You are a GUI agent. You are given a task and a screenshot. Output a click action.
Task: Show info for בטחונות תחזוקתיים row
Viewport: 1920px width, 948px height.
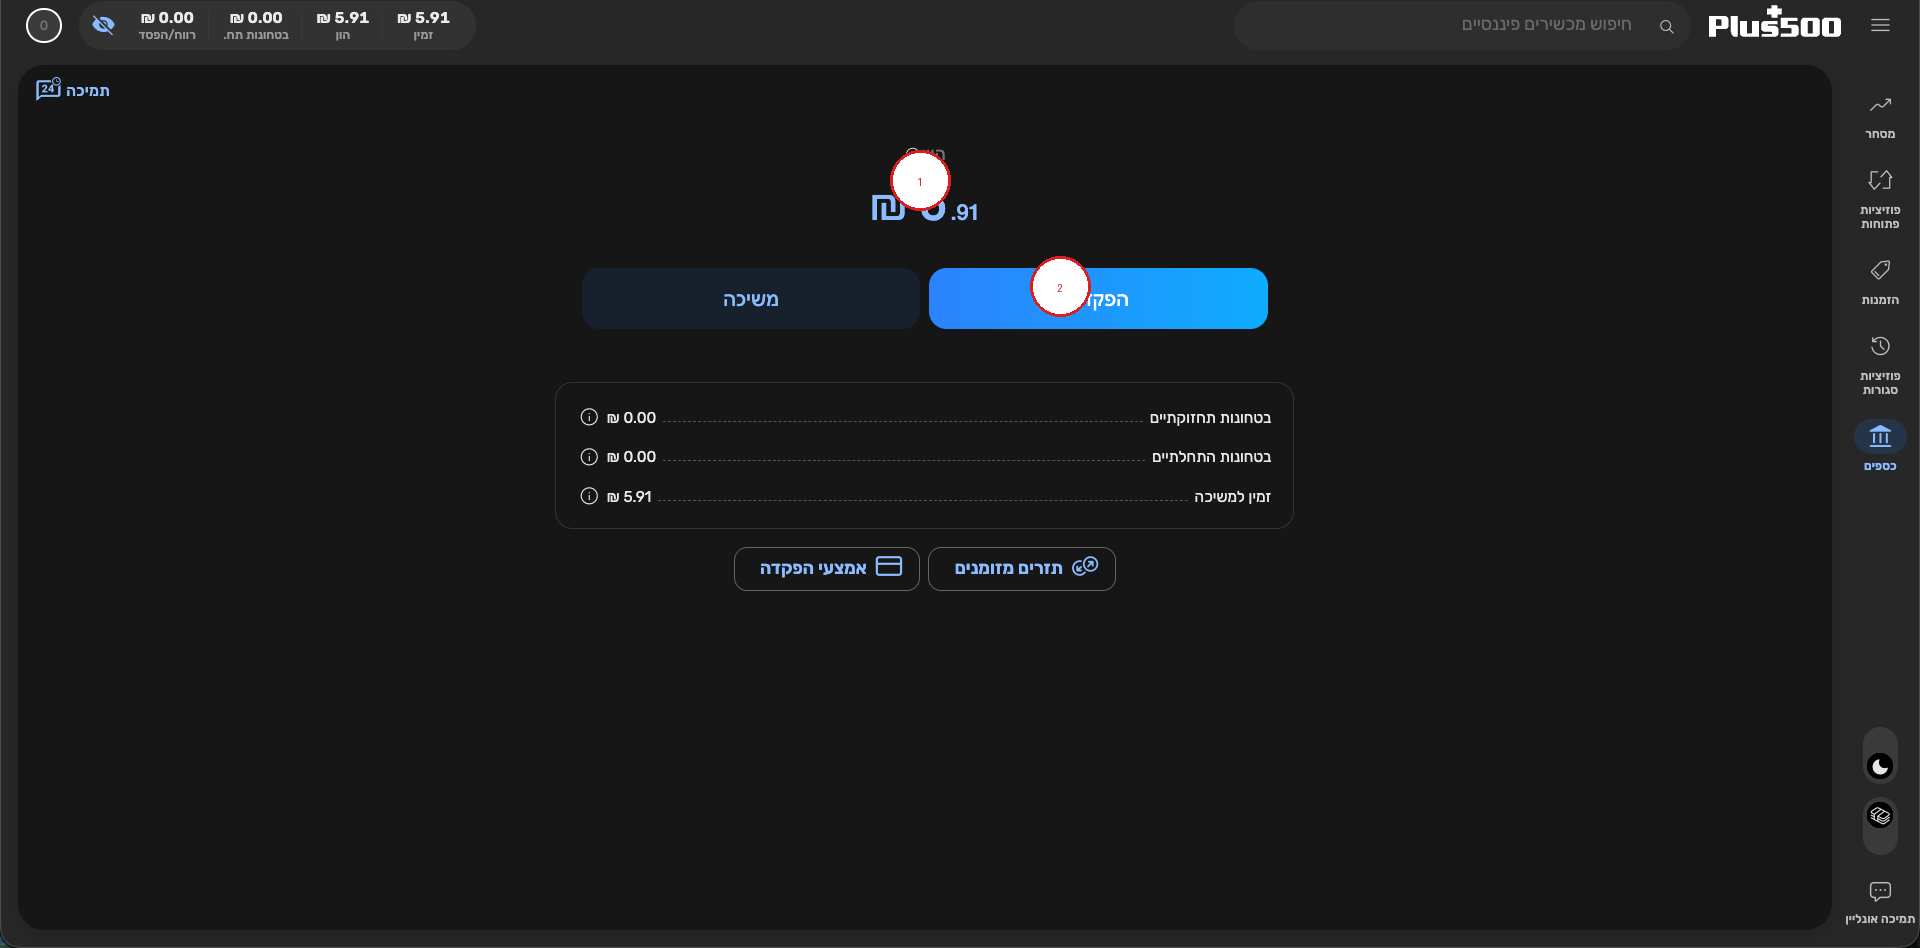589,417
